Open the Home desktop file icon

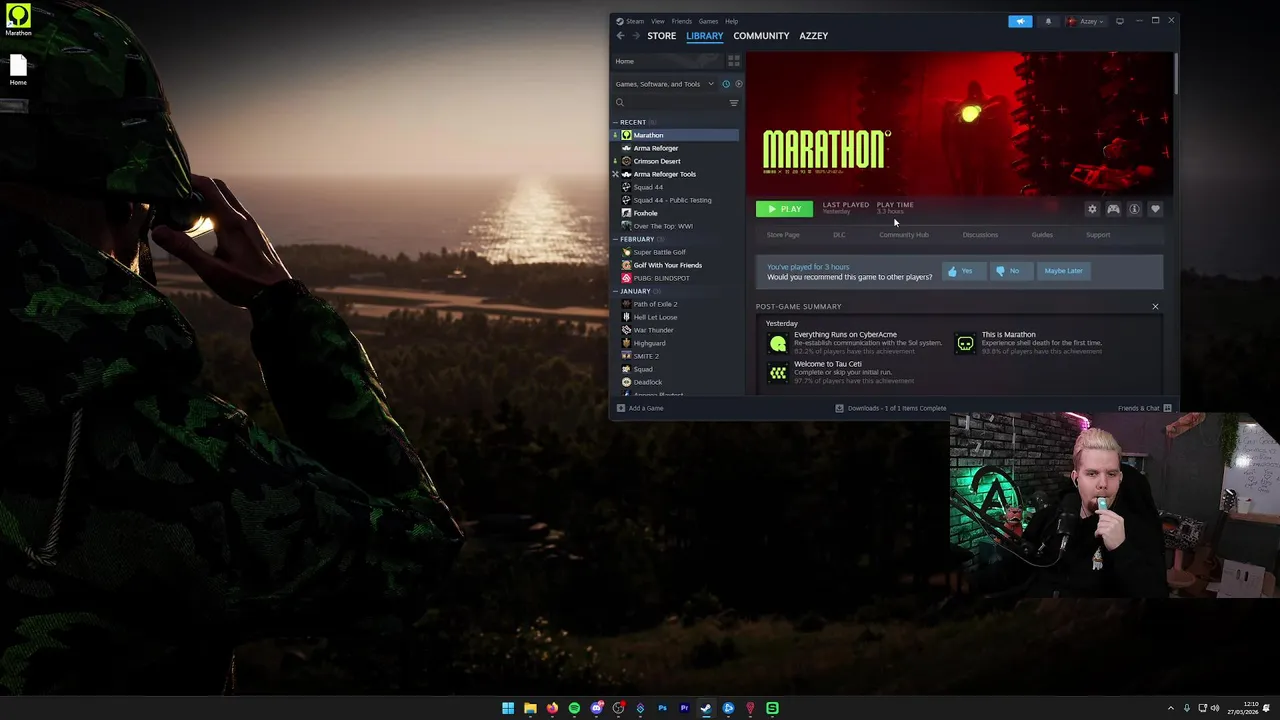(x=18, y=70)
